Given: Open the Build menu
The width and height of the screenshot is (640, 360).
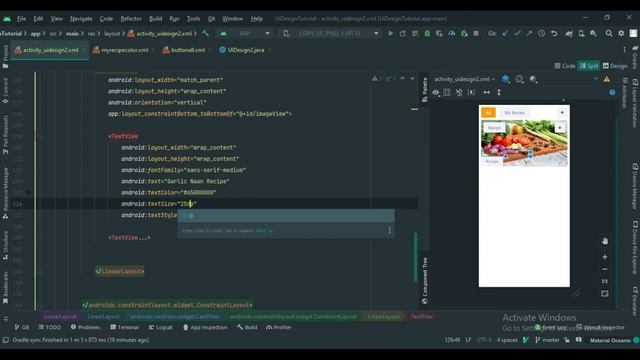Looking at the screenshot, I should coord(156,19).
